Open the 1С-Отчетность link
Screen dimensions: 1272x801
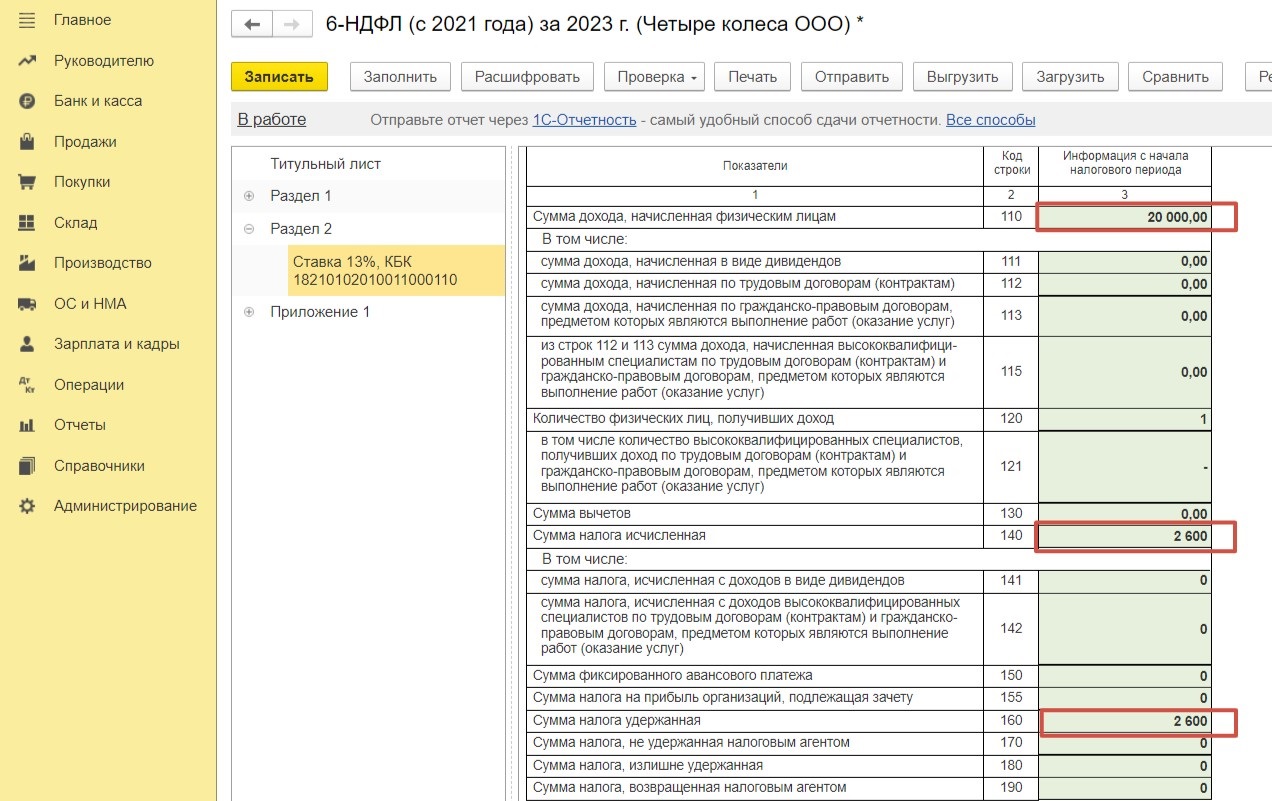(584, 120)
